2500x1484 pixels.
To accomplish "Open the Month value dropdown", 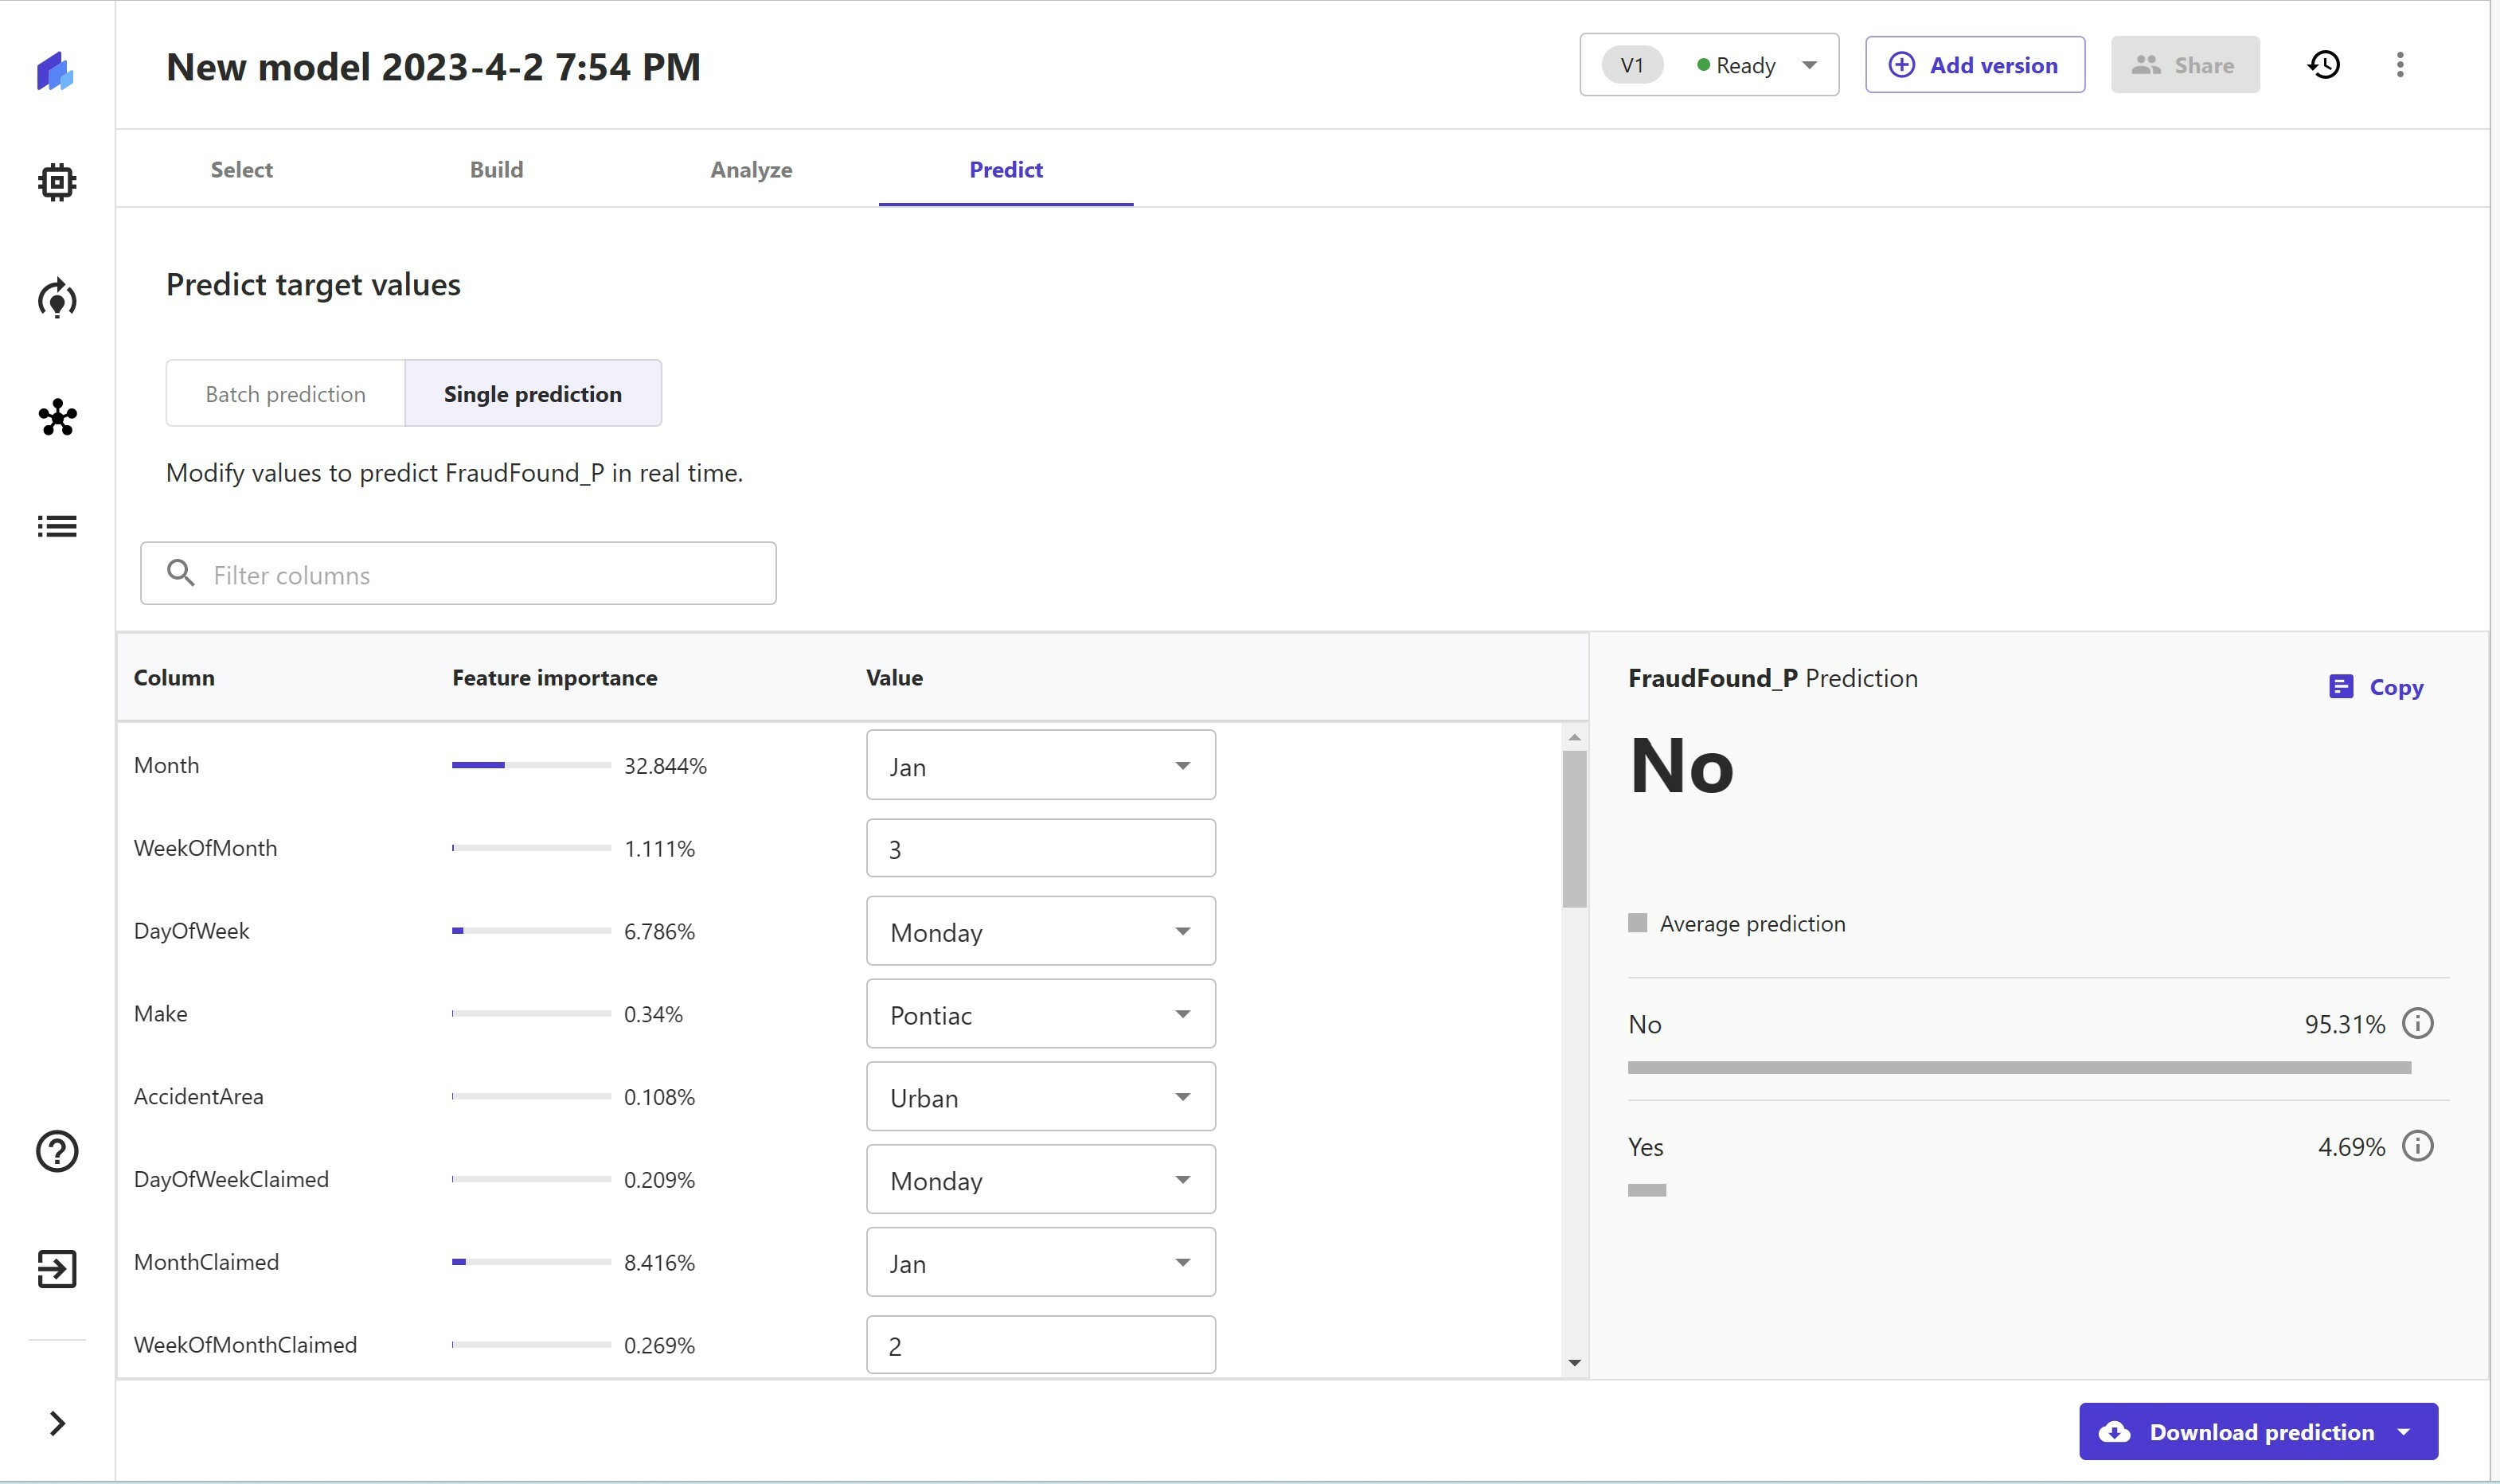I will (1040, 765).
